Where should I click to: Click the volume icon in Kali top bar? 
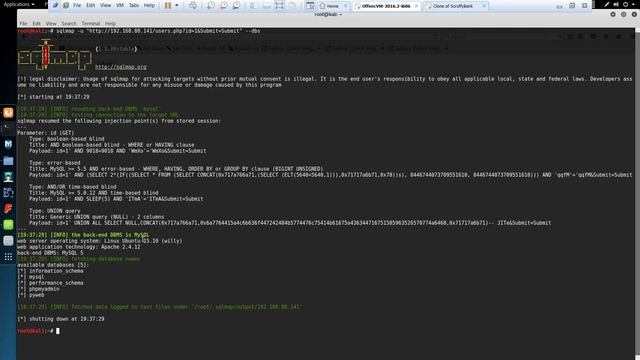(x=616, y=4)
